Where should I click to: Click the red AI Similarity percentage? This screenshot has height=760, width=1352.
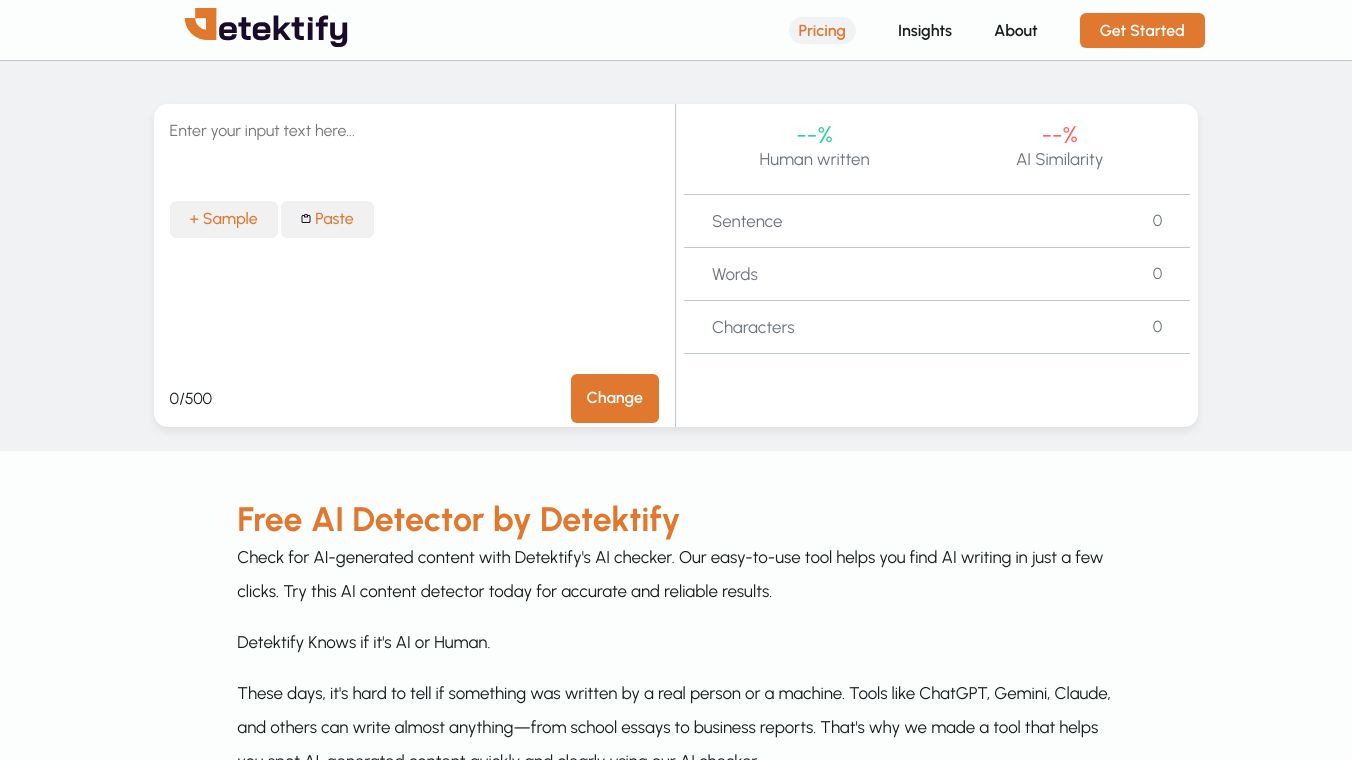pos(1059,135)
